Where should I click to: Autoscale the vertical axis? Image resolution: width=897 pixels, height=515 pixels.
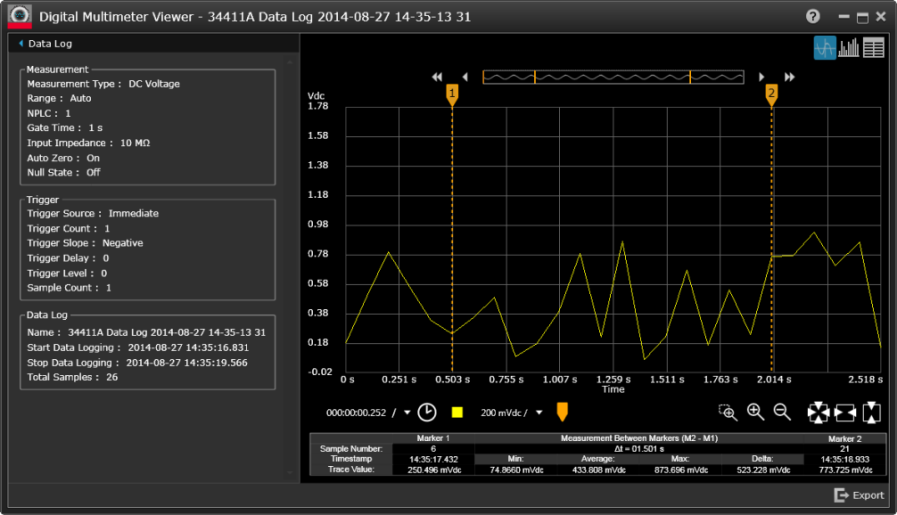coord(871,412)
